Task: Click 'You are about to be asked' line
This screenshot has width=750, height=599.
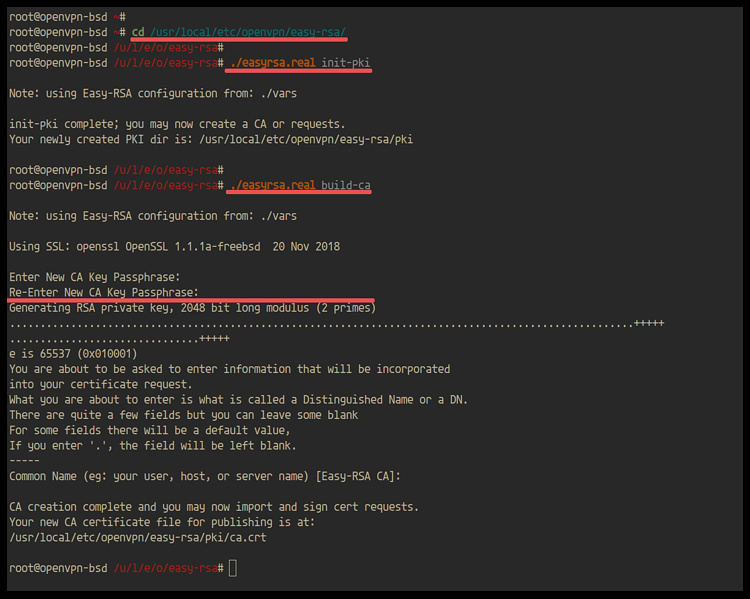Action: [x=229, y=369]
